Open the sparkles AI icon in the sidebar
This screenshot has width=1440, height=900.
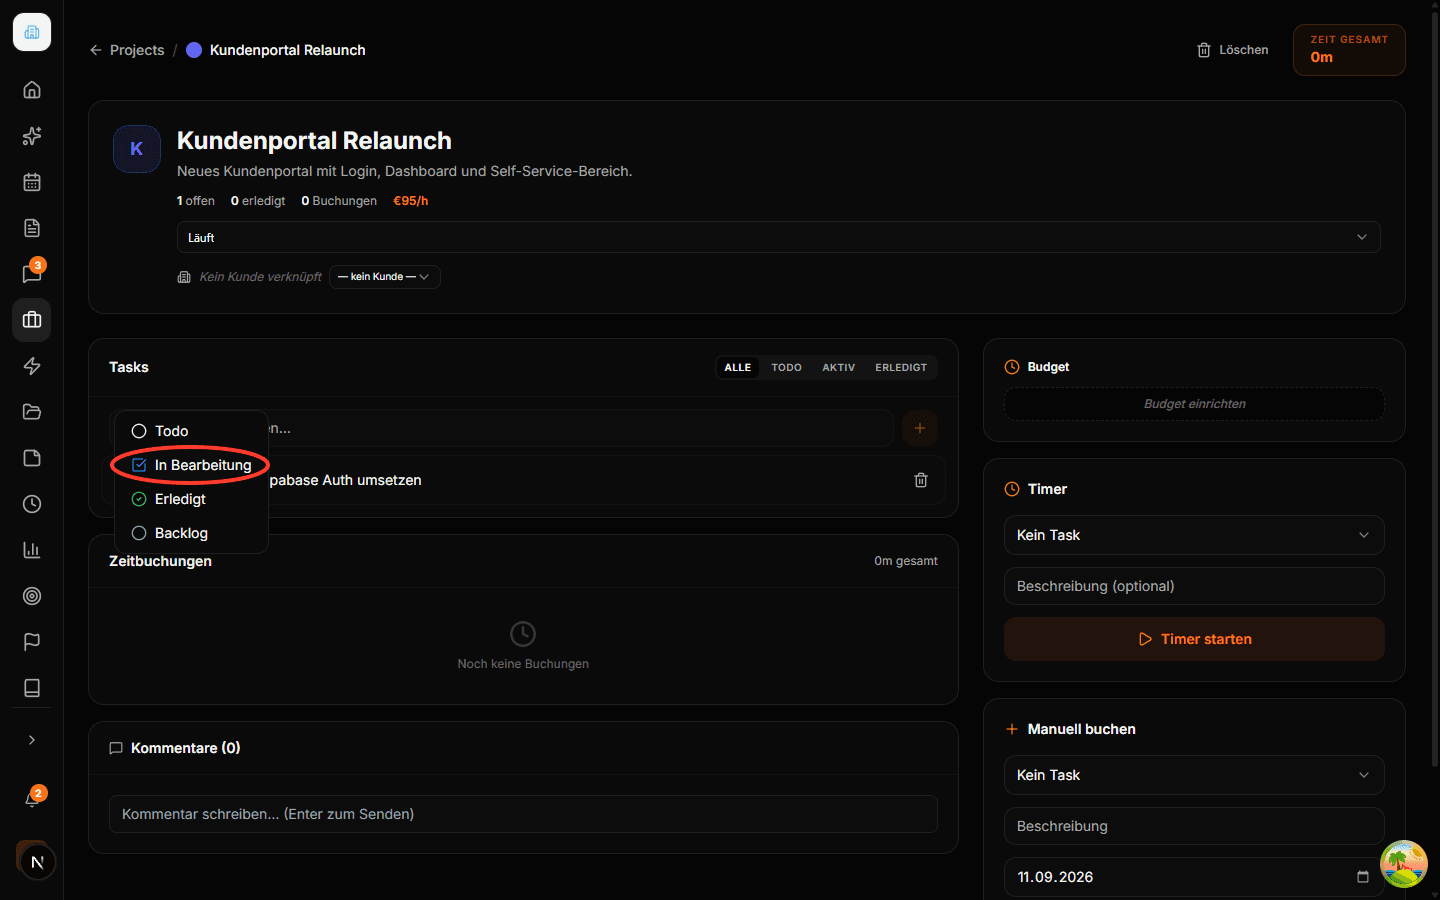click(32, 136)
